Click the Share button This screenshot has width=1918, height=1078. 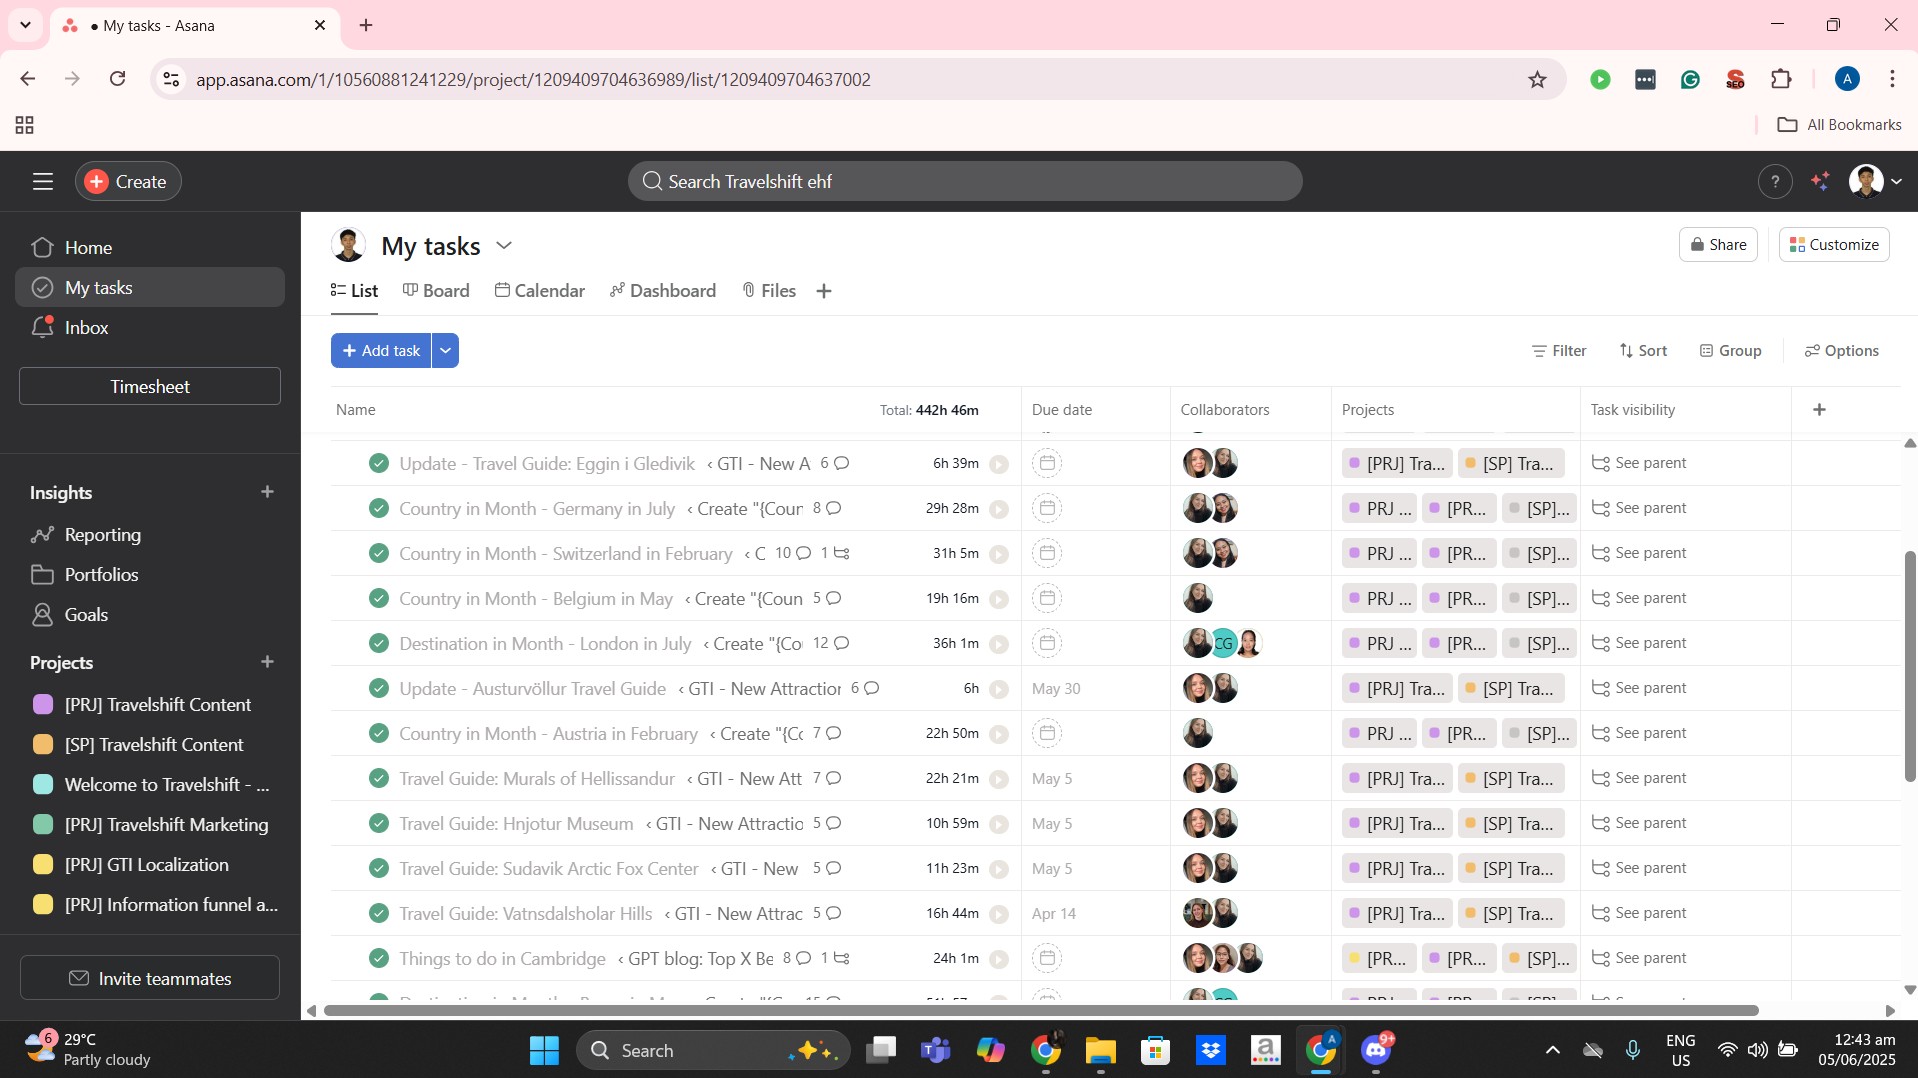pos(1718,245)
